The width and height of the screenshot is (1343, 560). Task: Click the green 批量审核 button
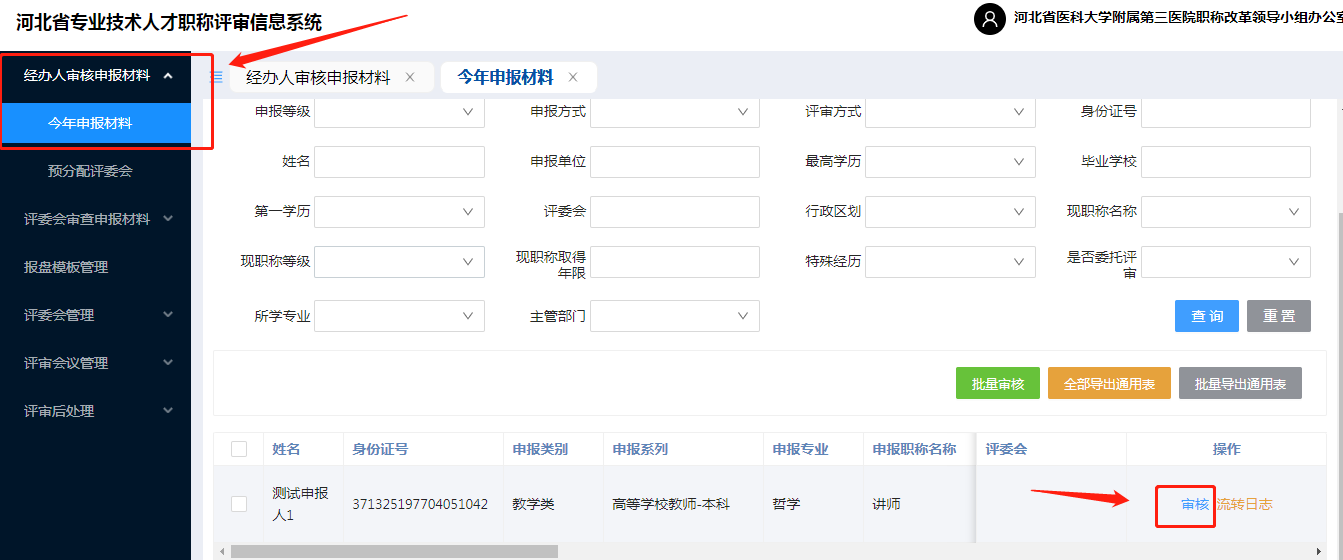997,384
